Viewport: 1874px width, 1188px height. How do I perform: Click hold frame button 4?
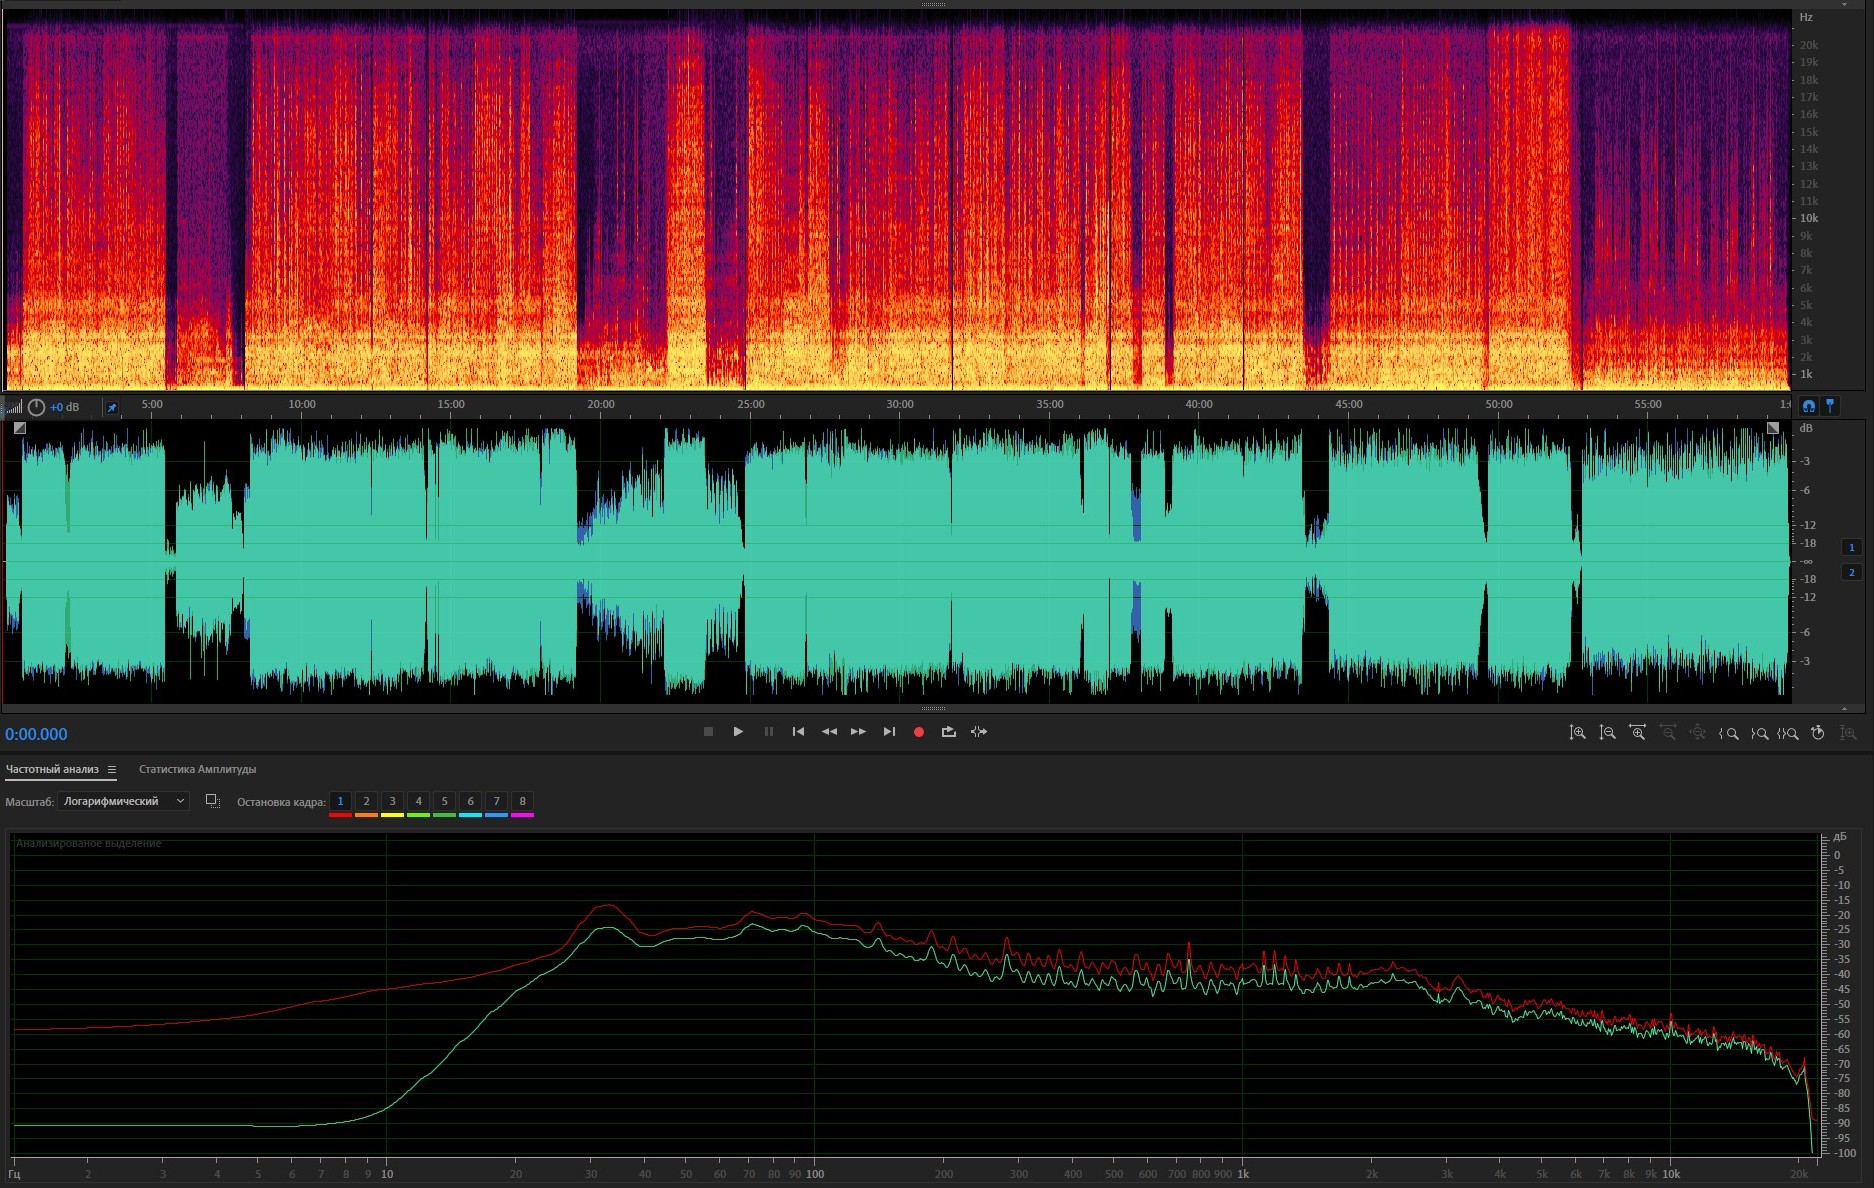[x=418, y=801]
